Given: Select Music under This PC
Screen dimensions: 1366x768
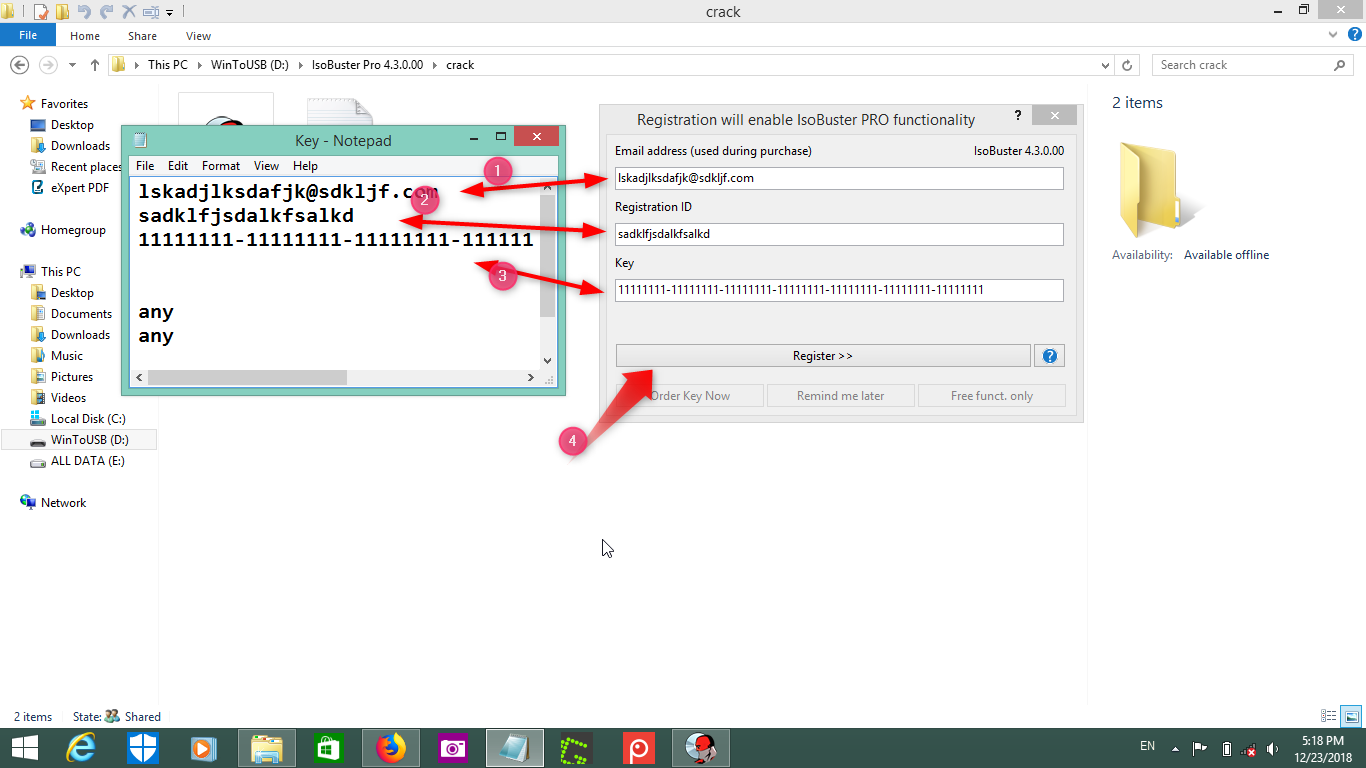Looking at the screenshot, I should (67, 356).
